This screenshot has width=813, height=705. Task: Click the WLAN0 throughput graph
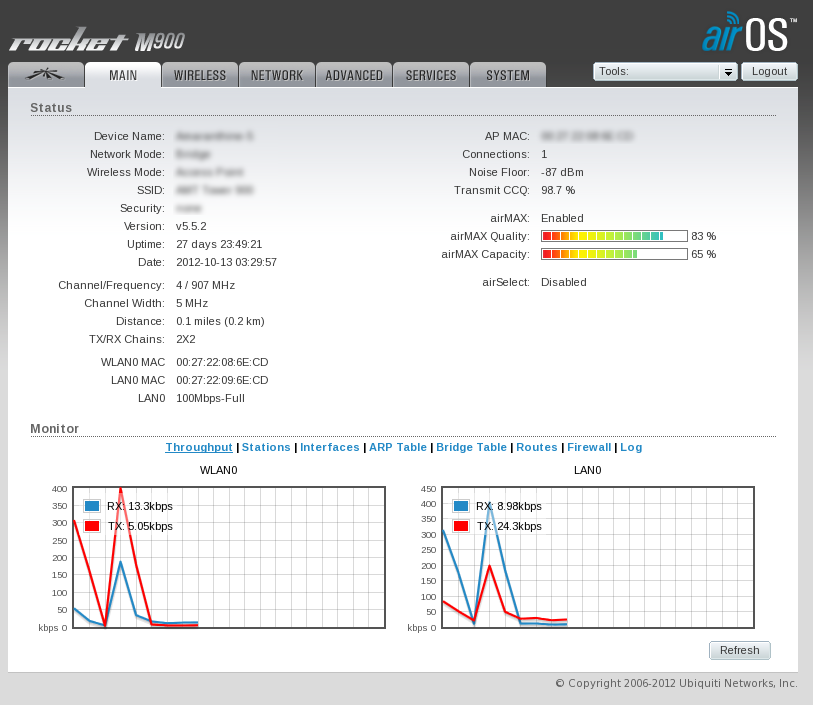[x=229, y=557]
